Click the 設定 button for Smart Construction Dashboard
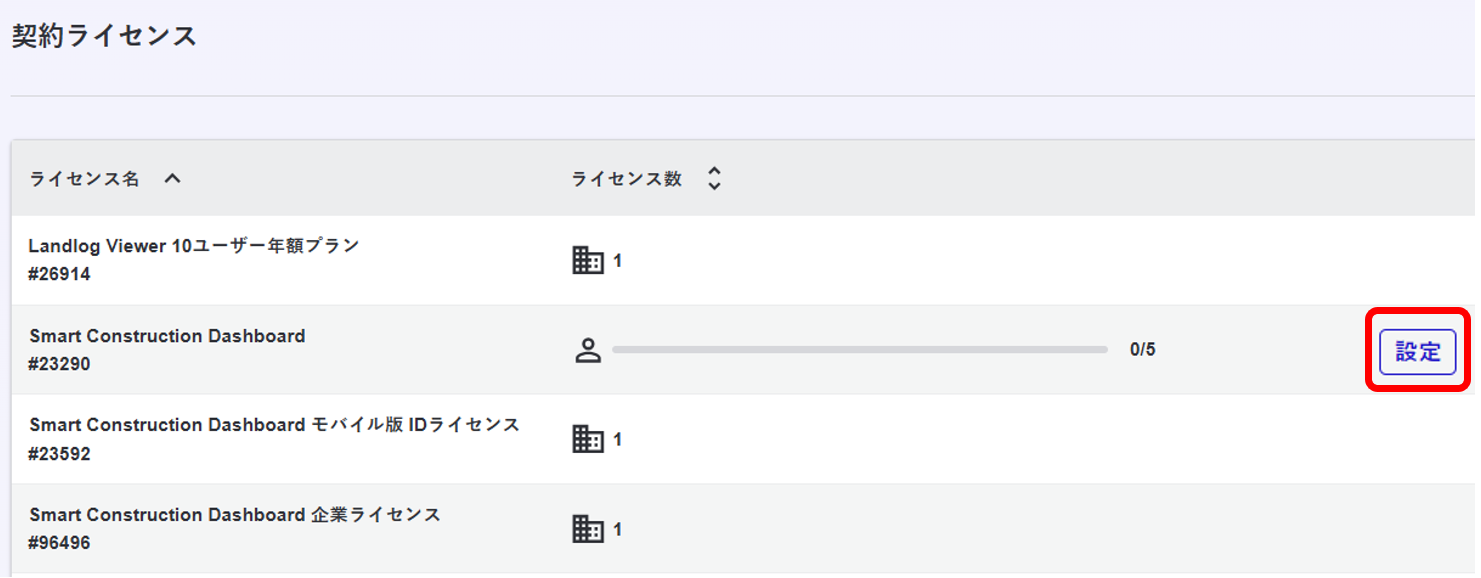Screen dimensions: 1481x578 (1417, 352)
